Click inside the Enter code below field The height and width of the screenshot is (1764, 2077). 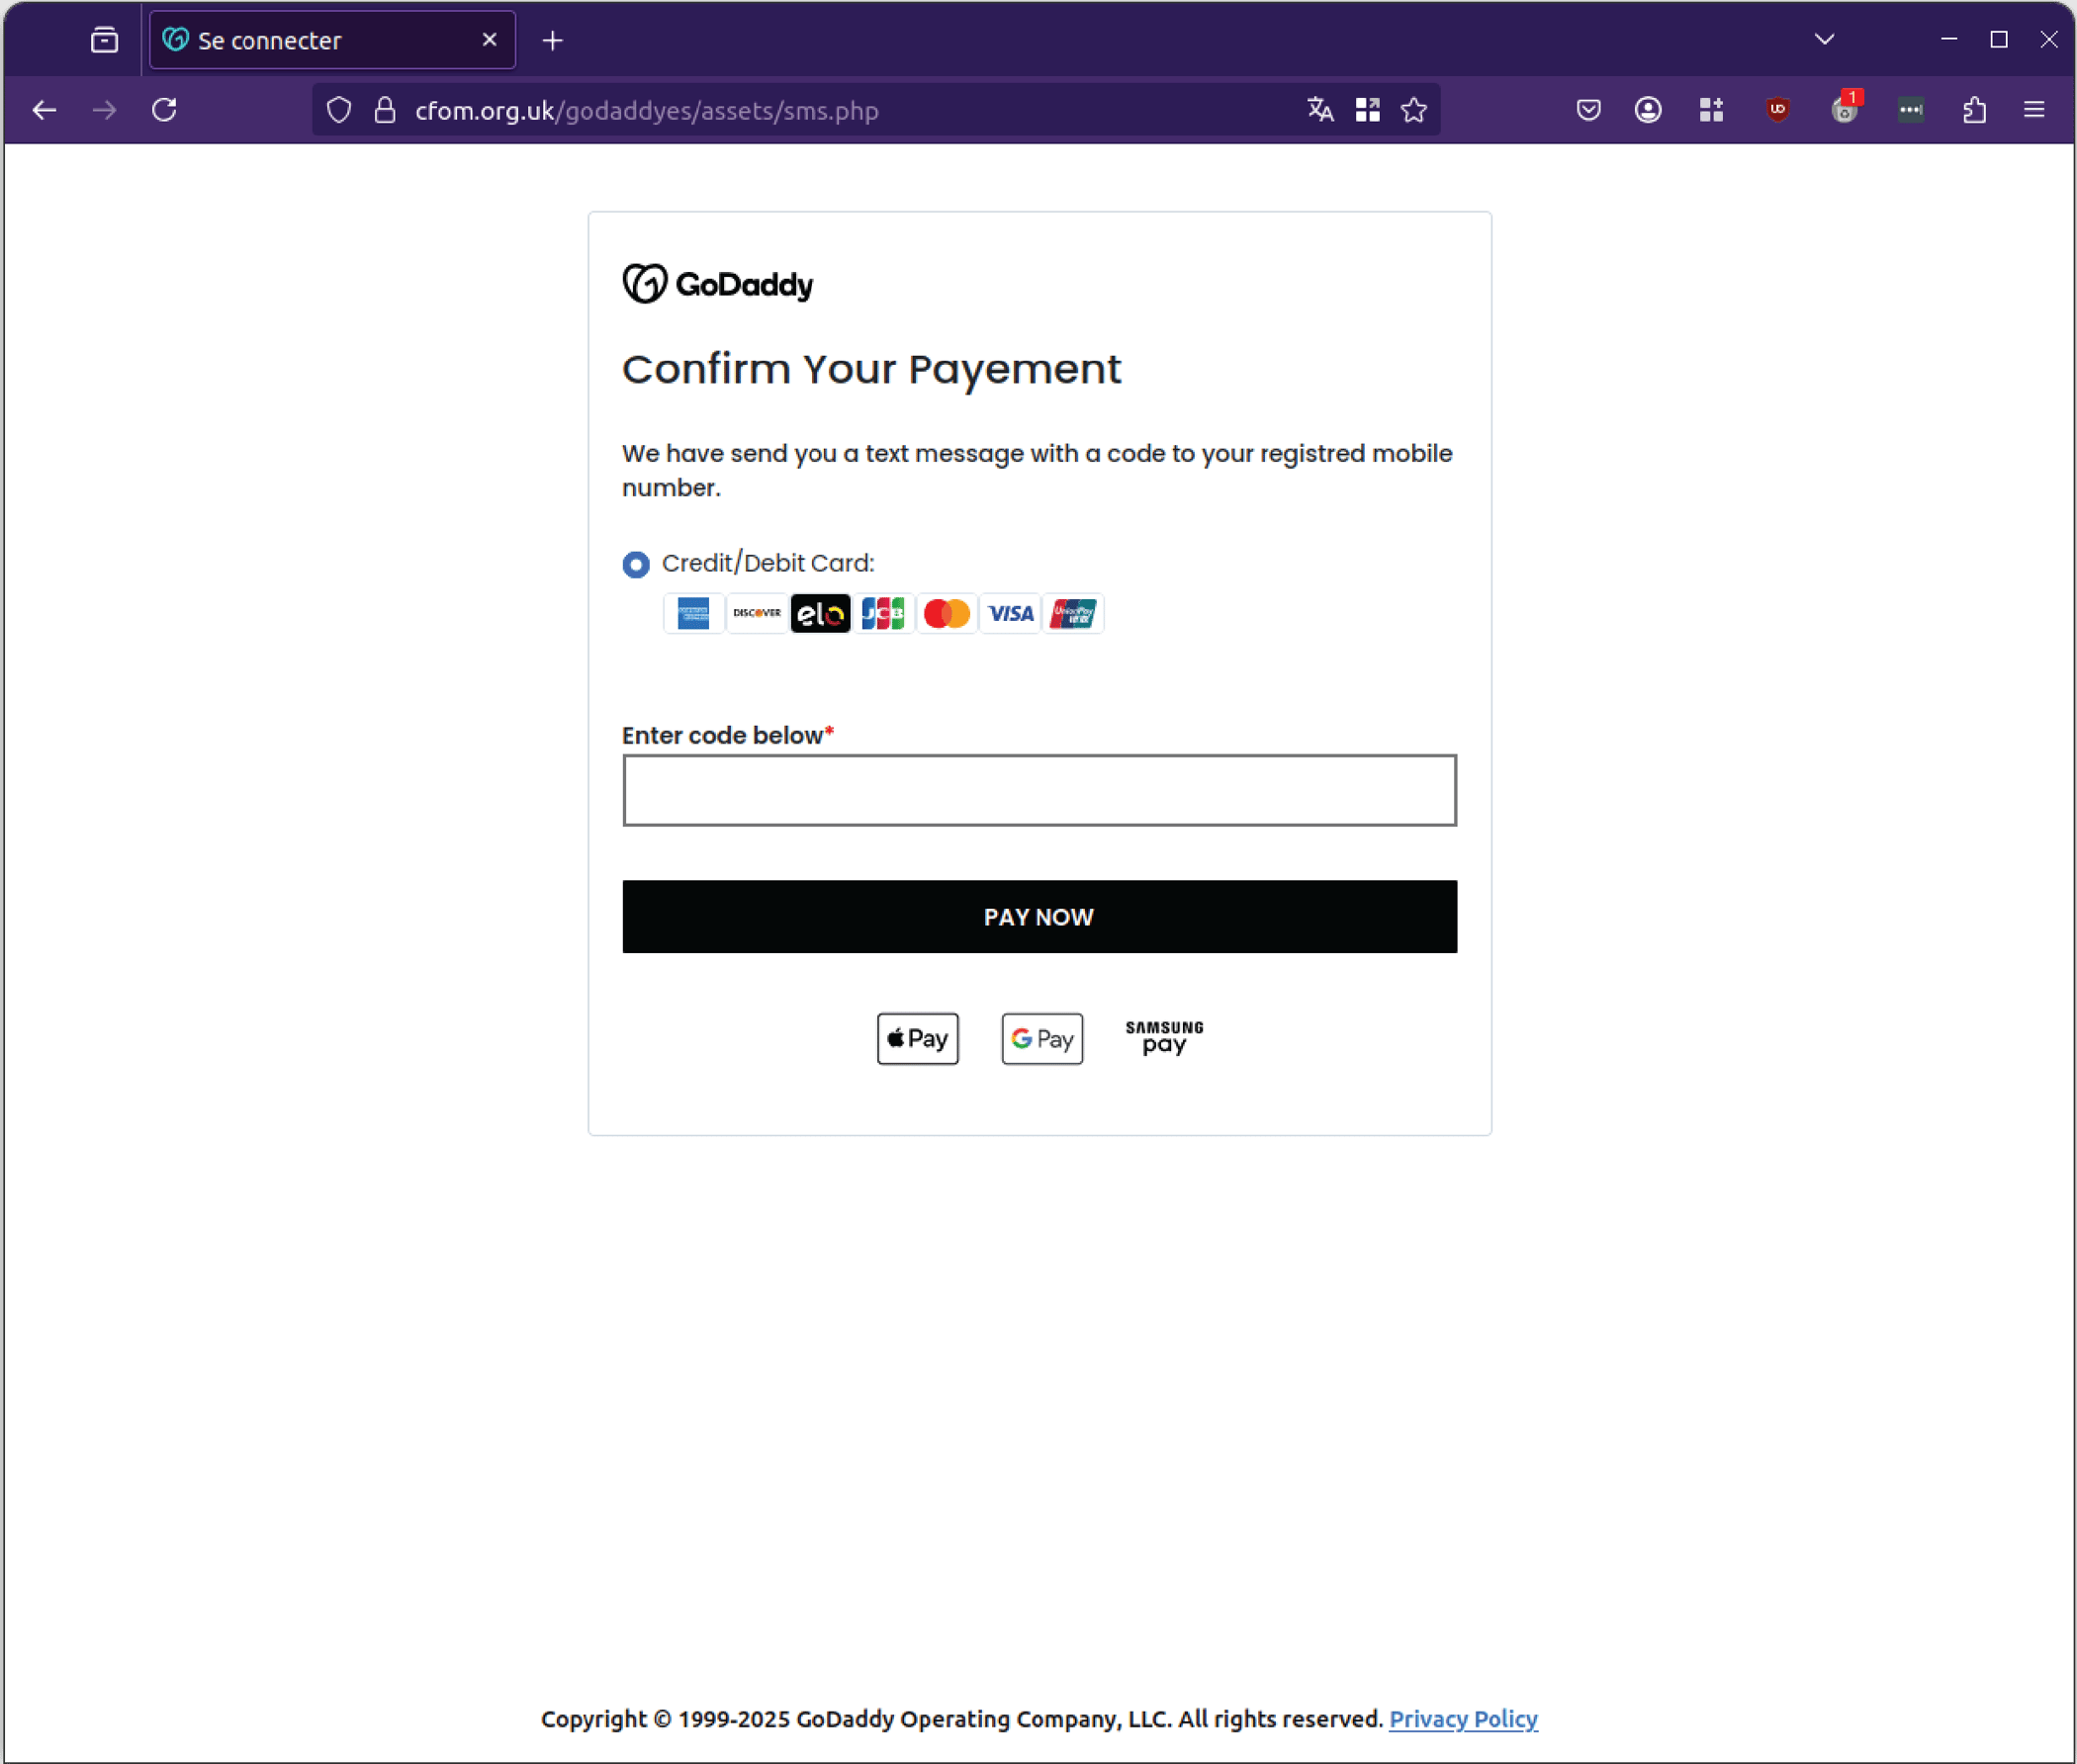click(1038, 790)
